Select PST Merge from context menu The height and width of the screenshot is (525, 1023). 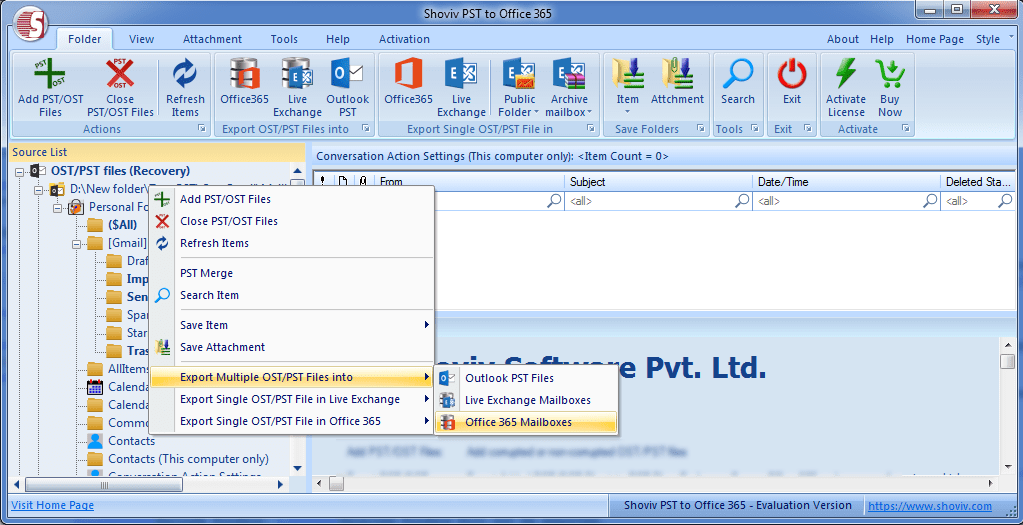pos(291,273)
